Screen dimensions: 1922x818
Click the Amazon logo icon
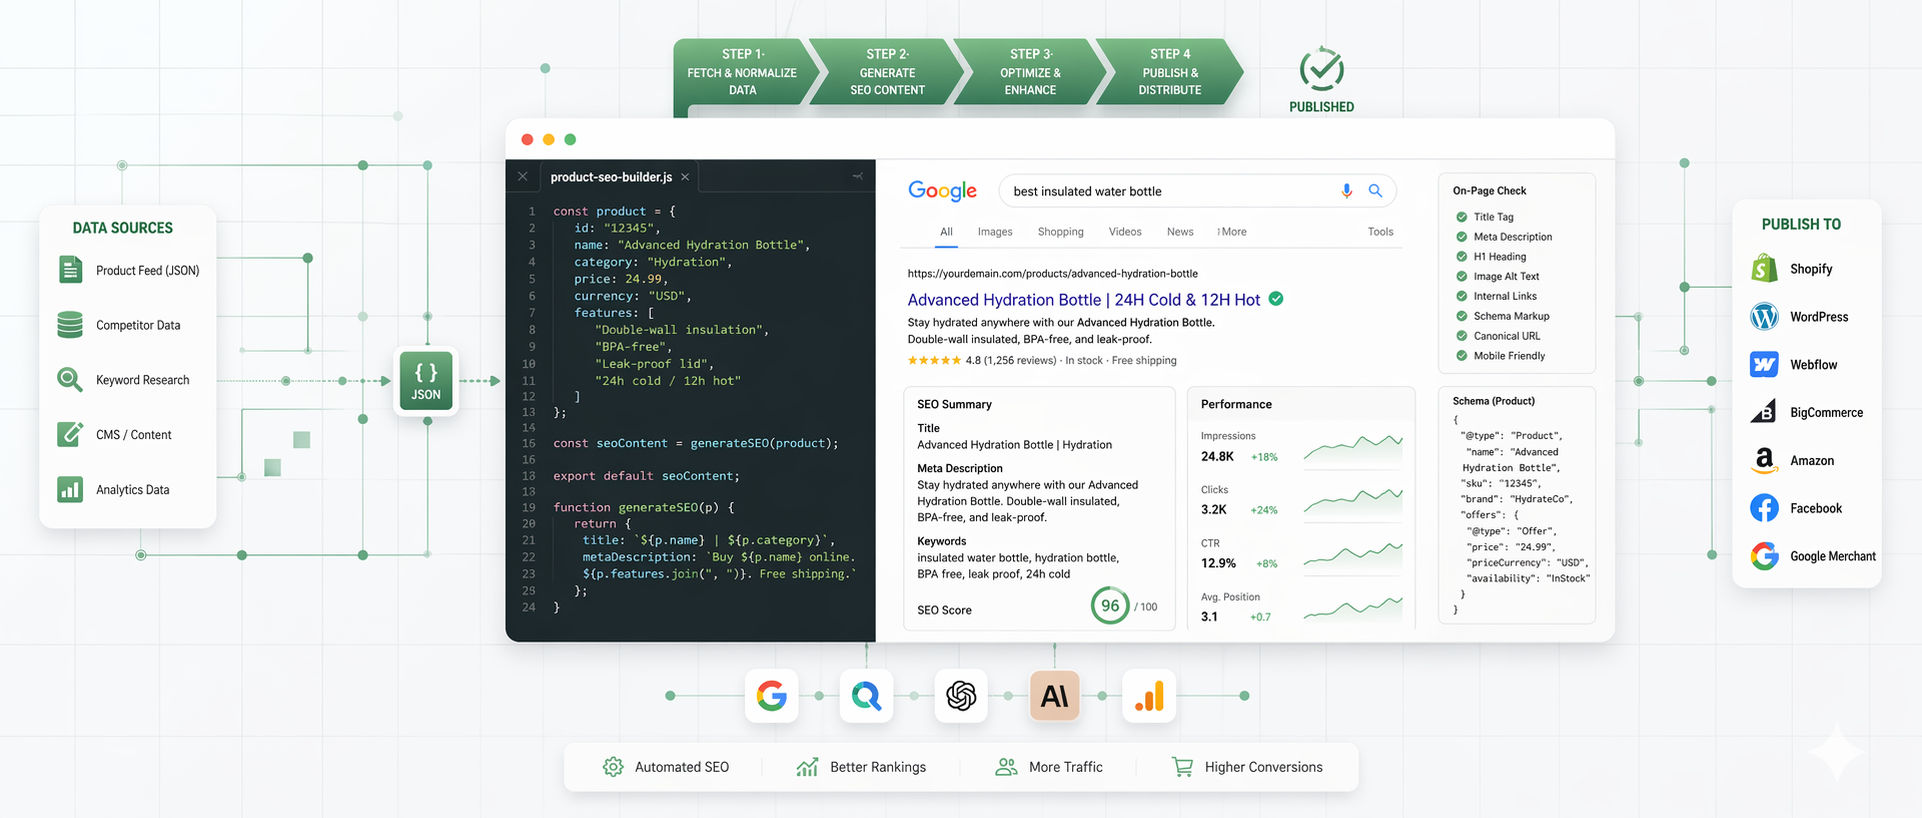[x=1764, y=460]
